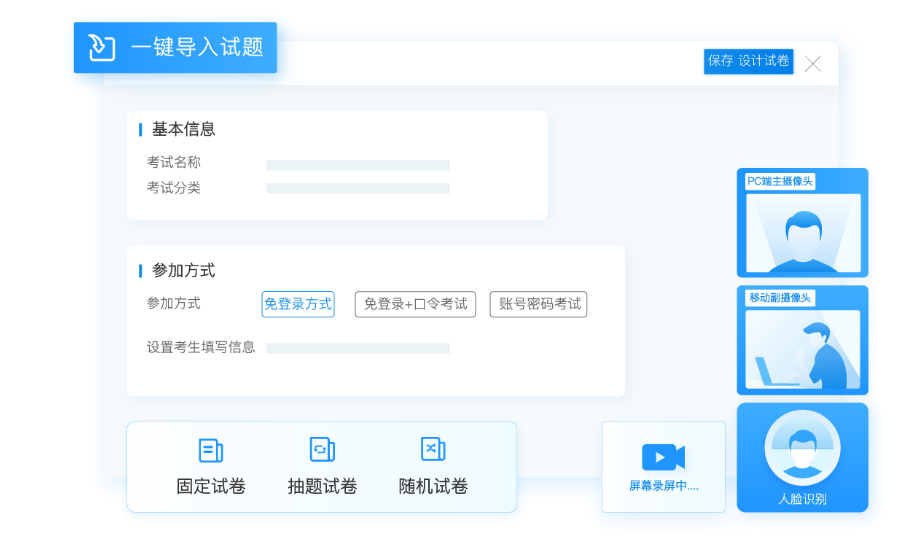Click the 设置考生填写信息 field
This screenshot has height=551, width=906.
pos(357,348)
